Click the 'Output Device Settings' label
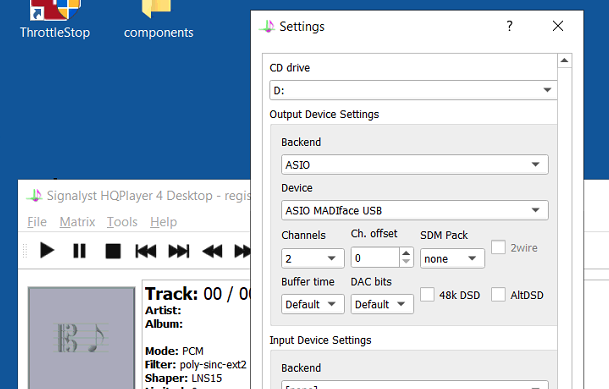 click(x=324, y=114)
